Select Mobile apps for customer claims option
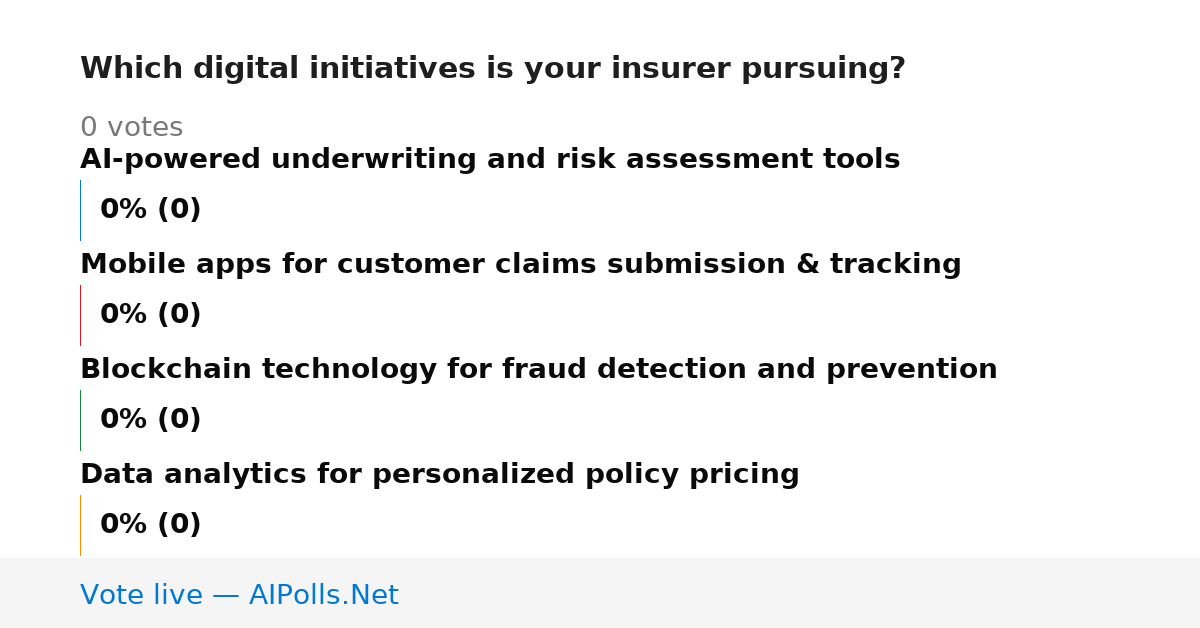The height and width of the screenshot is (628, 1200). [x=520, y=265]
